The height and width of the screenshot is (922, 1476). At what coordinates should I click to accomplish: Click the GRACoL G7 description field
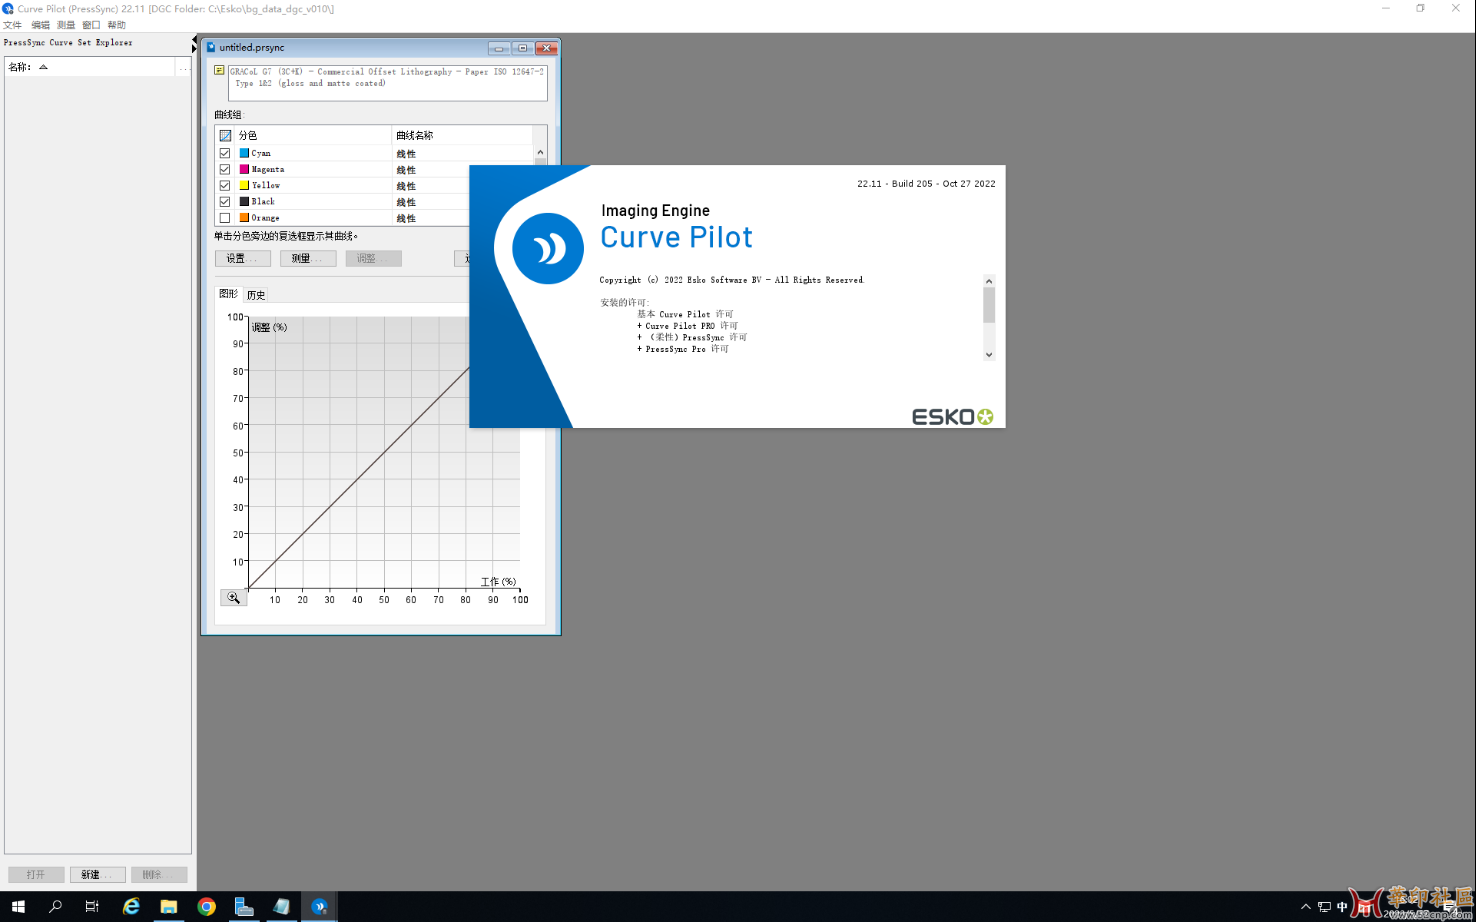click(388, 82)
